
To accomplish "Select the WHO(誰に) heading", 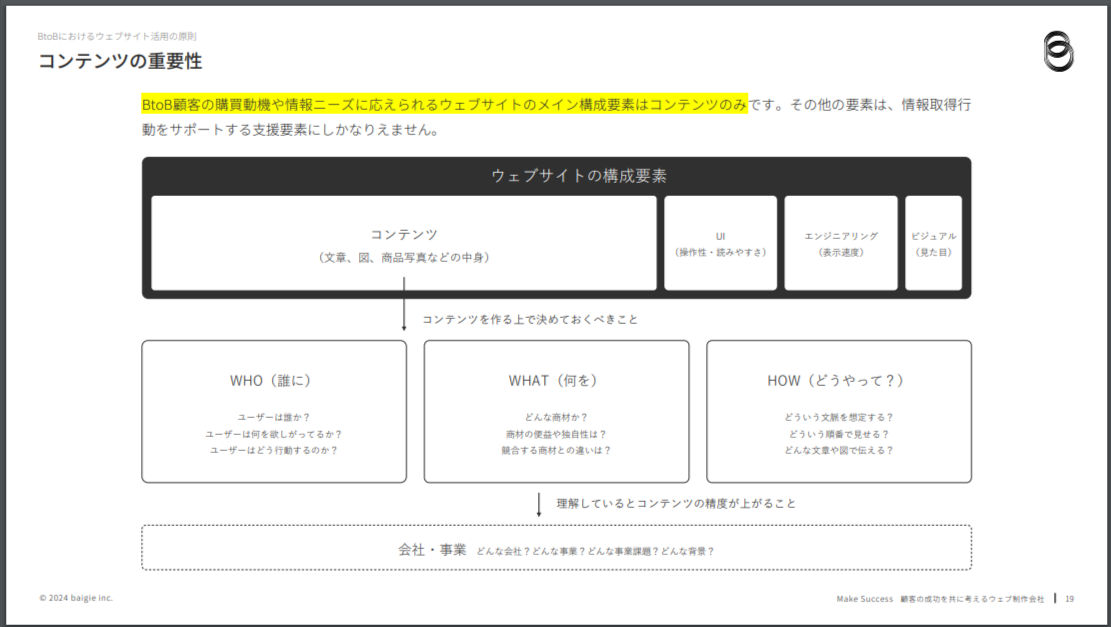I will (271, 381).
